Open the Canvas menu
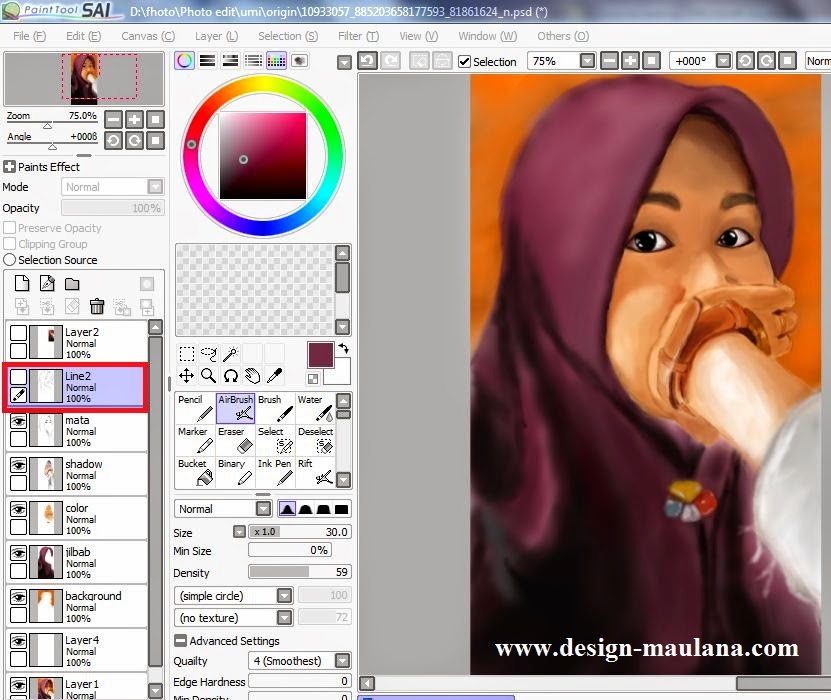 148,36
